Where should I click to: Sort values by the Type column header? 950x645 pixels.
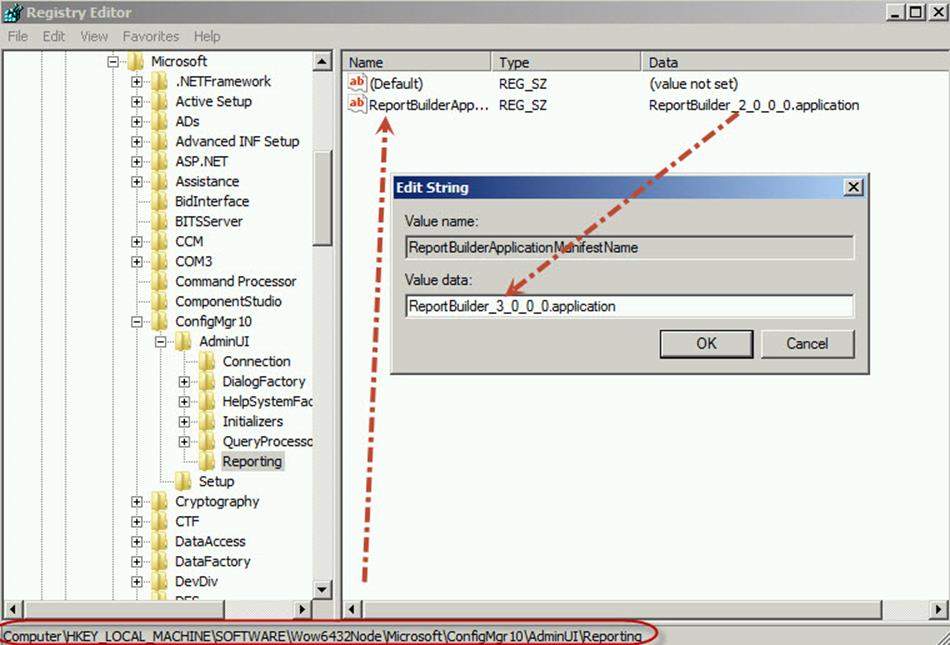click(x=566, y=62)
